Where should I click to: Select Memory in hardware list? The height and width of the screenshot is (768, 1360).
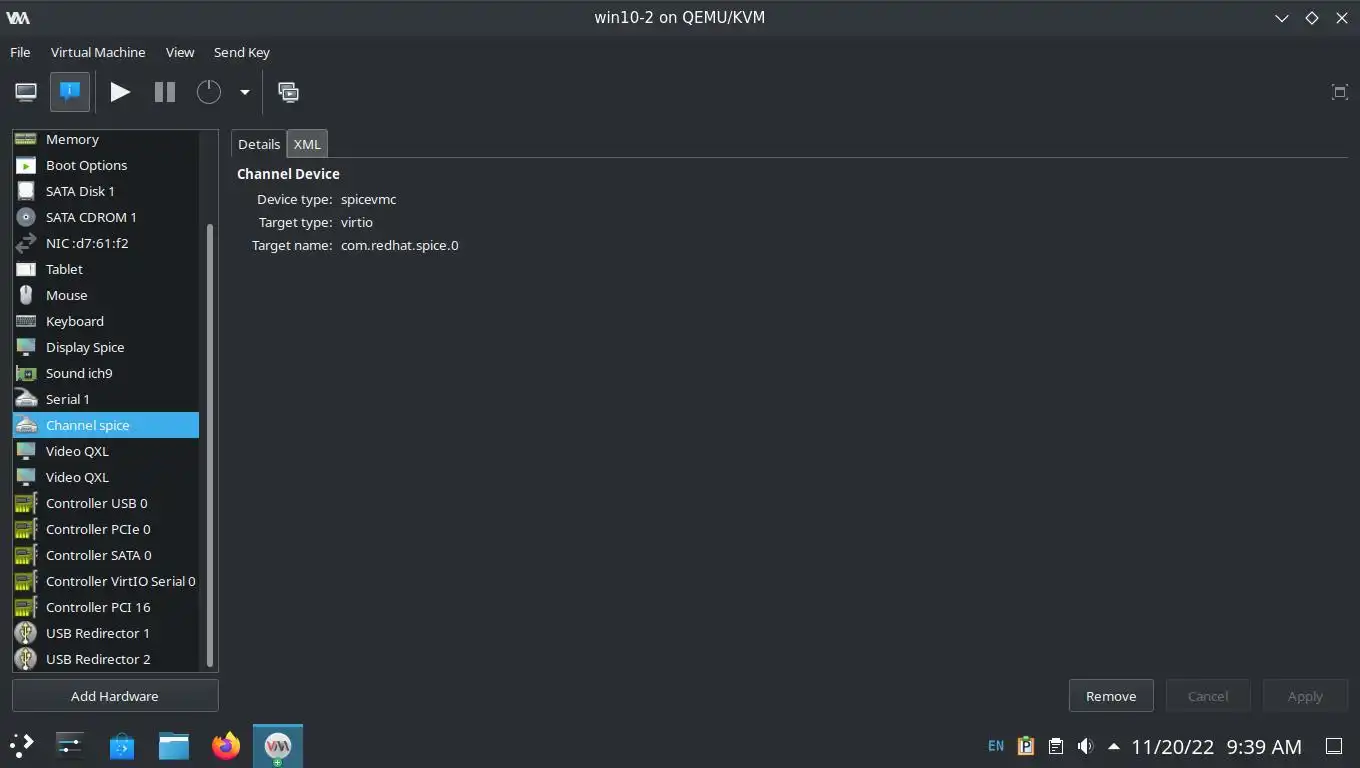[x=106, y=139]
